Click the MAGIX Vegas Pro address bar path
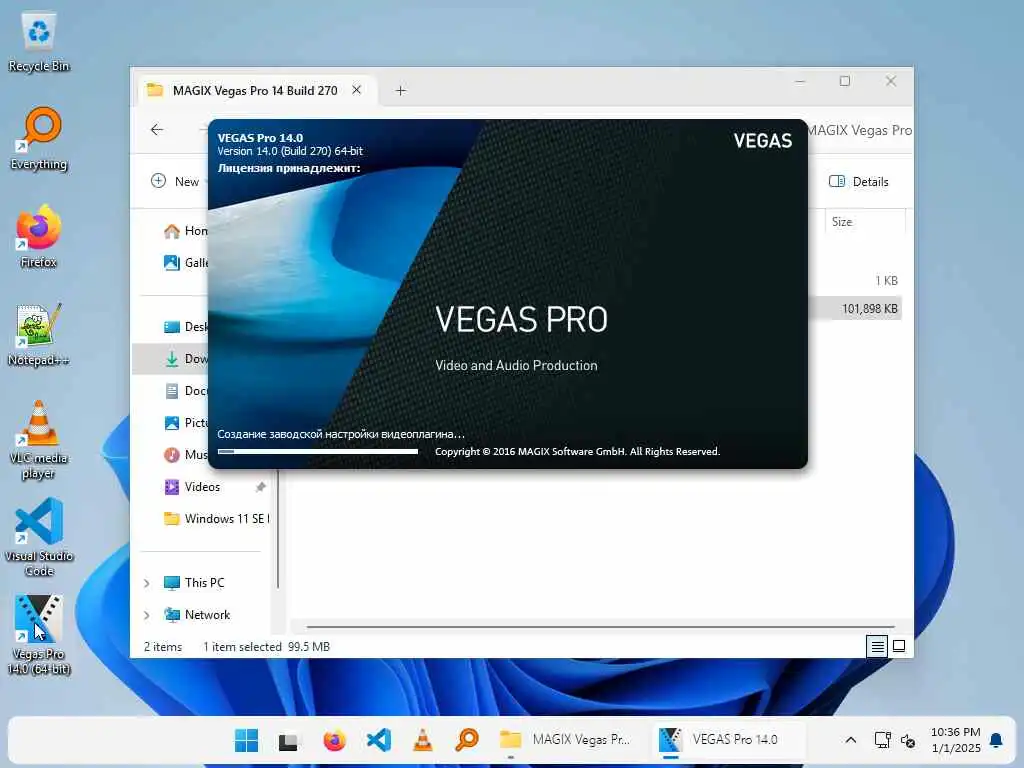1024x768 pixels. pyautogui.click(x=859, y=130)
